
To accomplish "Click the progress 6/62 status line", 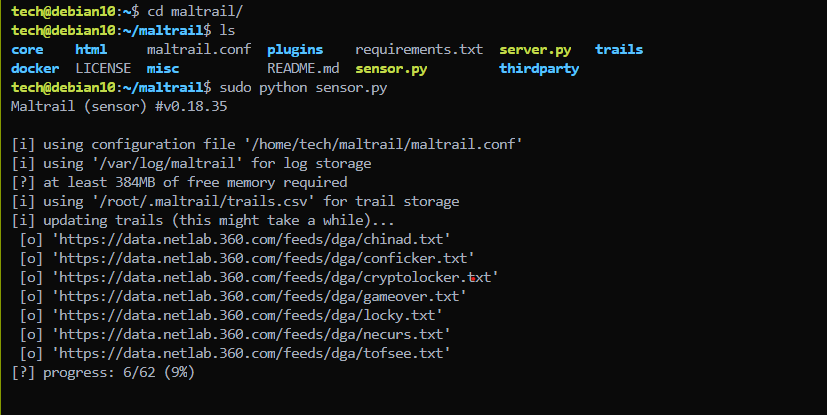I will coord(103,372).
